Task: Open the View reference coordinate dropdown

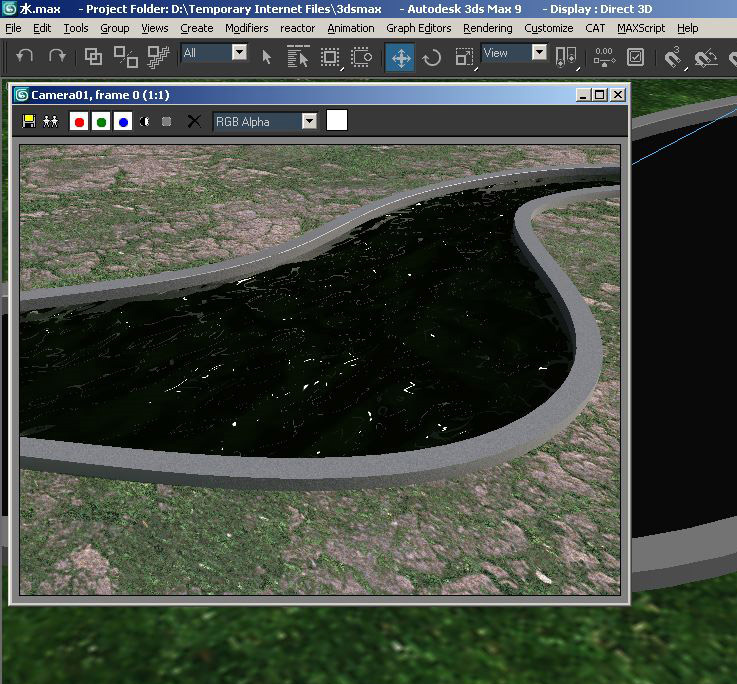Action: click(x=539, y=53)
